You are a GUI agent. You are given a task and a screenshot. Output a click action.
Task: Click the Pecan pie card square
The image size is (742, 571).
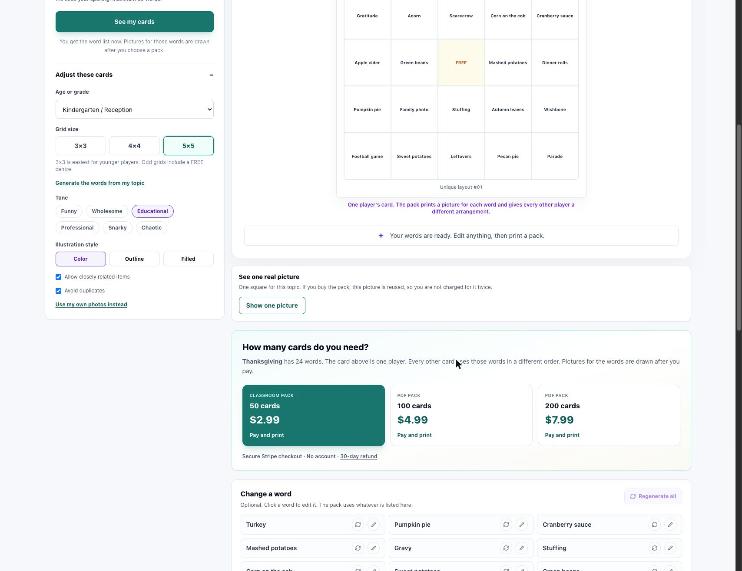[x=508, y=156]
